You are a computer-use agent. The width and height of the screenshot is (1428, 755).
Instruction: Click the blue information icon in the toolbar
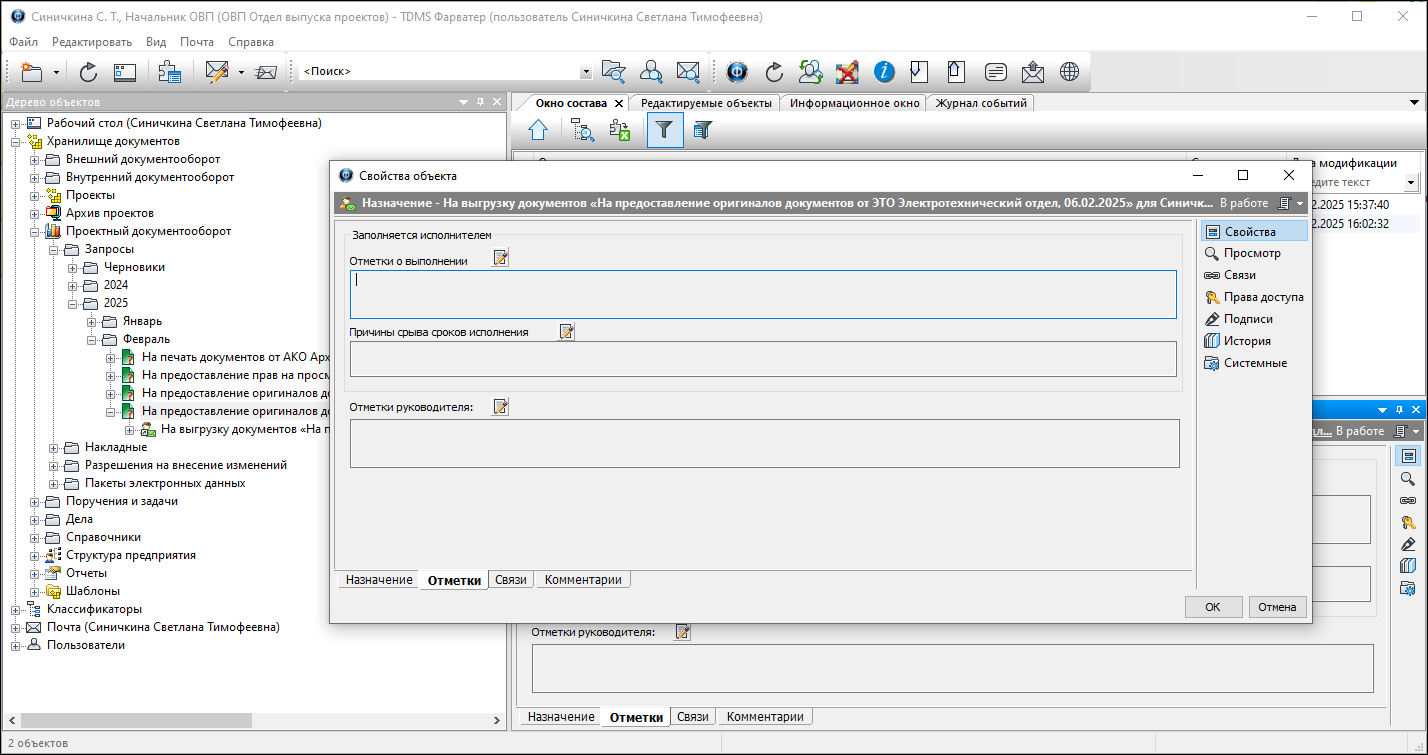[884, 72]
